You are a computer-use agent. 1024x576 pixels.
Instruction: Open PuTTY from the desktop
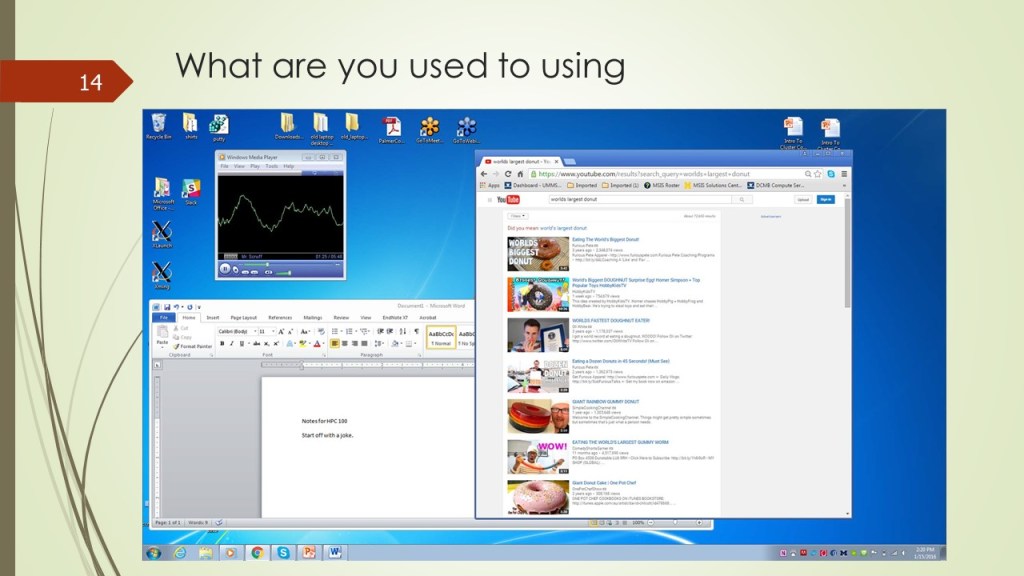218,127
